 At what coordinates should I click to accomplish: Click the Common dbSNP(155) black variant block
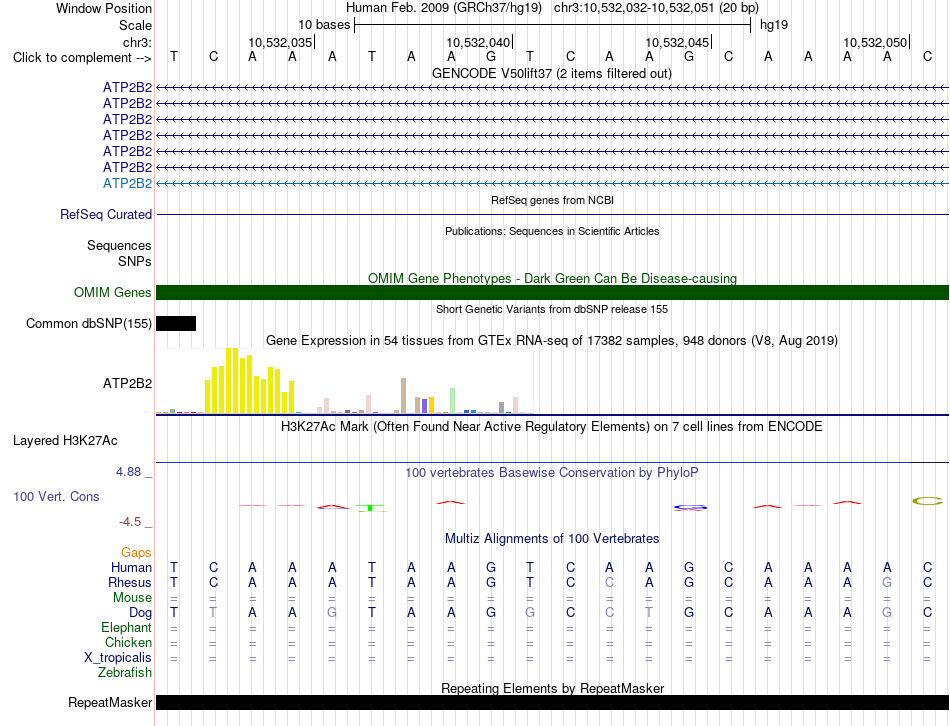click(x=176, y=323)
